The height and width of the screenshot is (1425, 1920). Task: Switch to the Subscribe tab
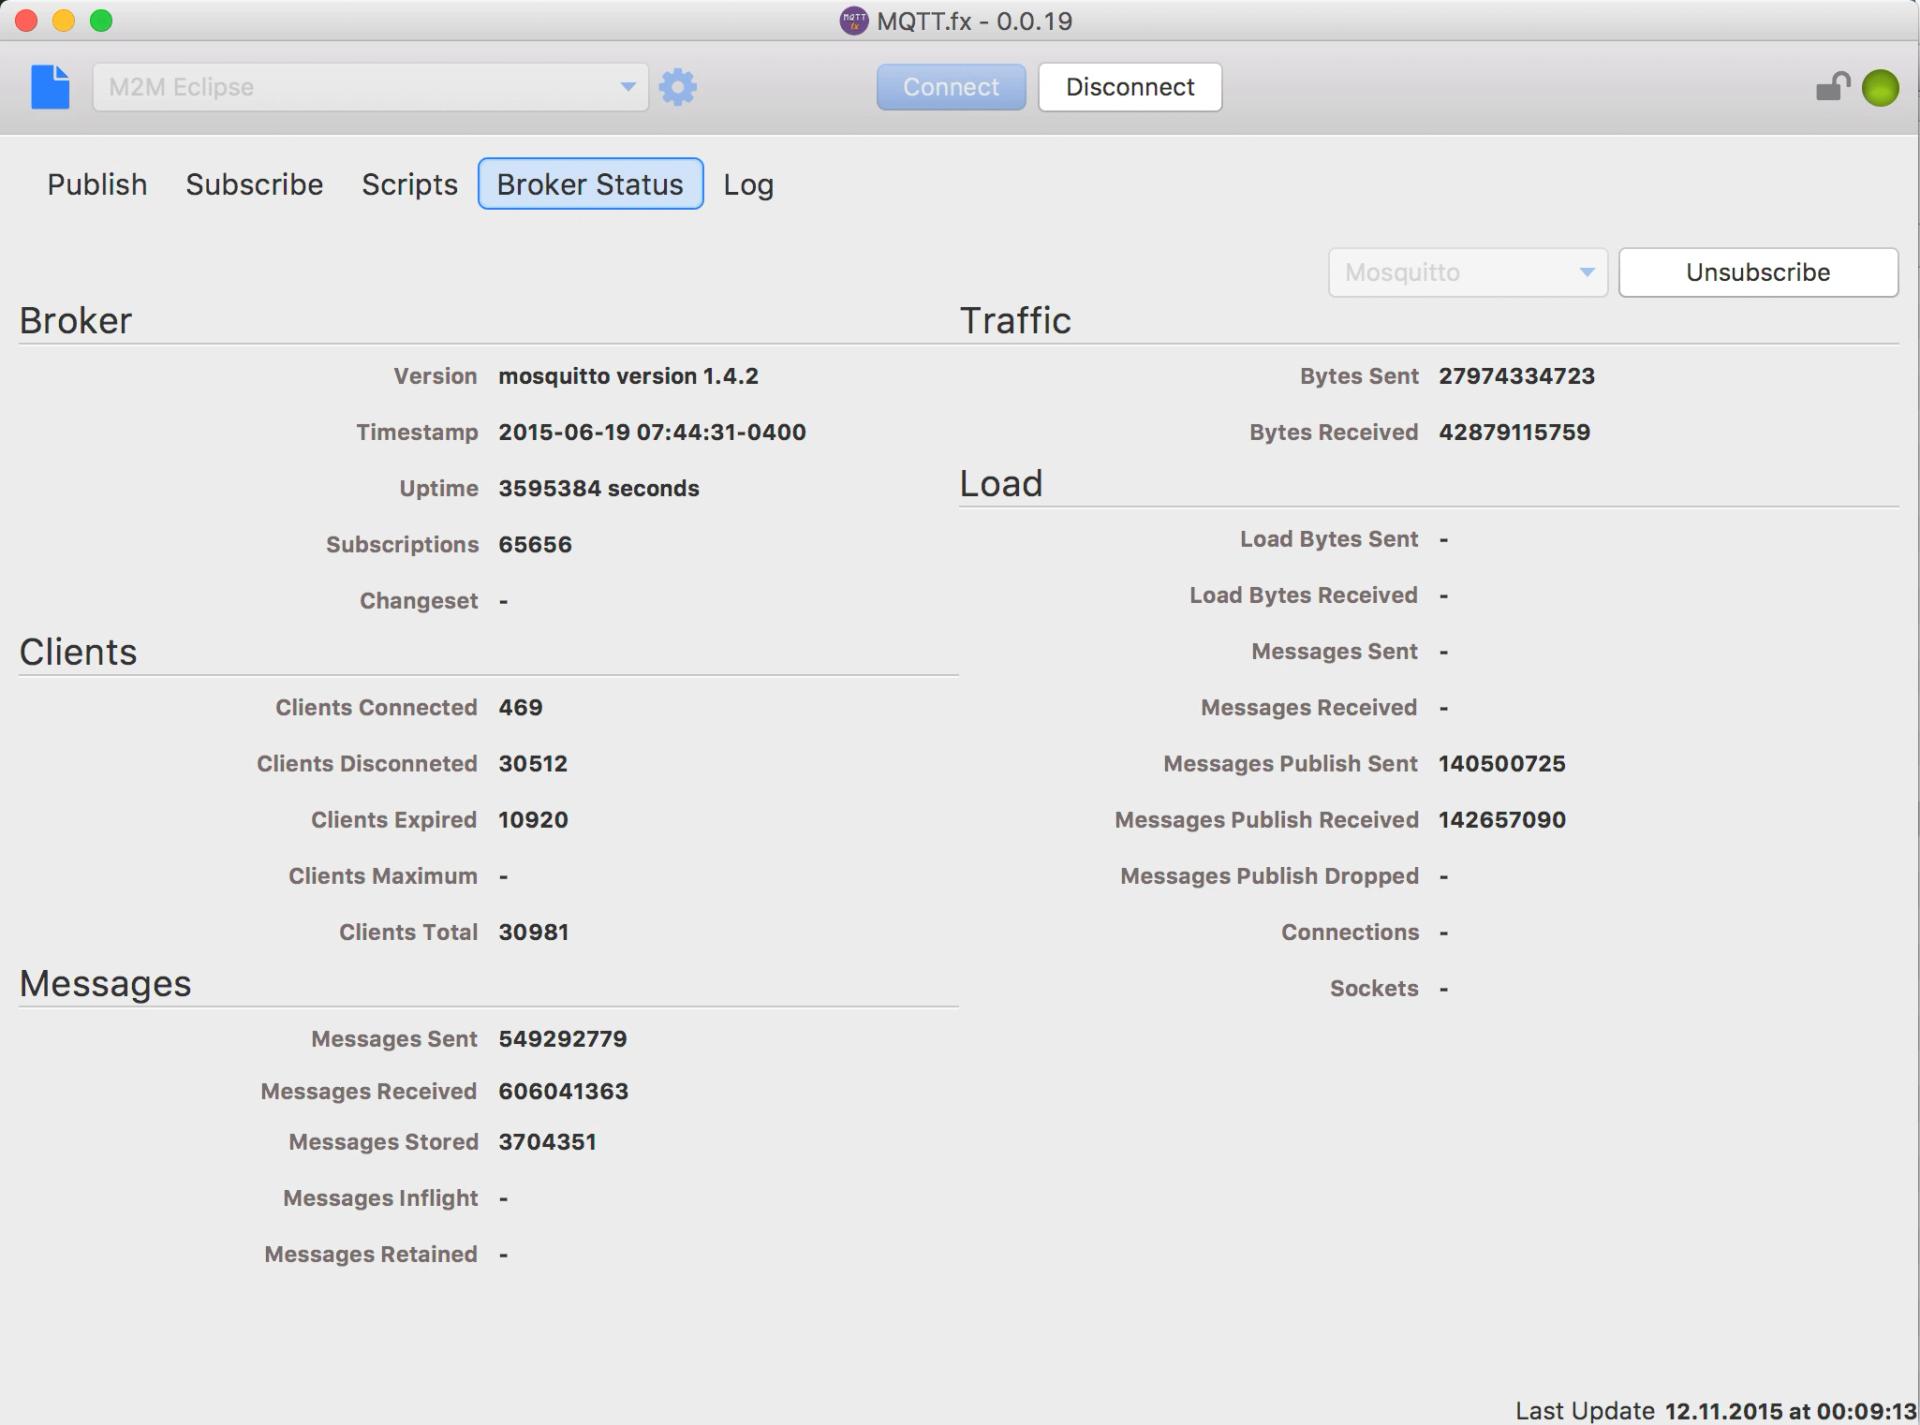coord(254,184)
